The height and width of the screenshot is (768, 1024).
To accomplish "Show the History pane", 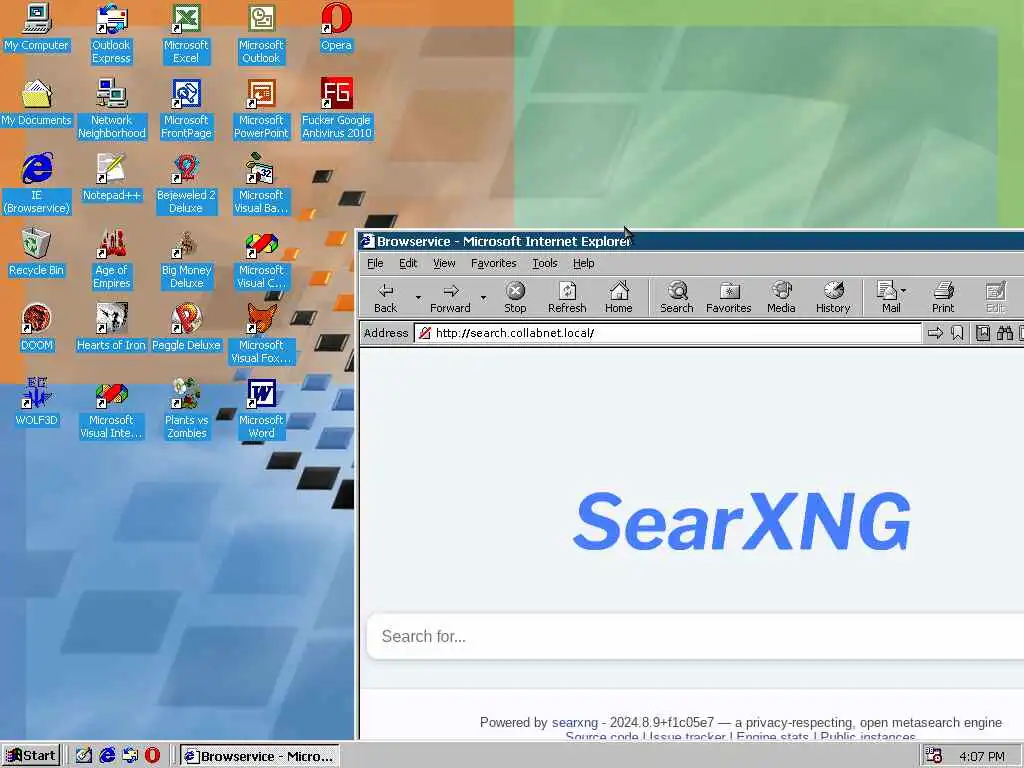I will pyautogui.click(x=833, y=297).
